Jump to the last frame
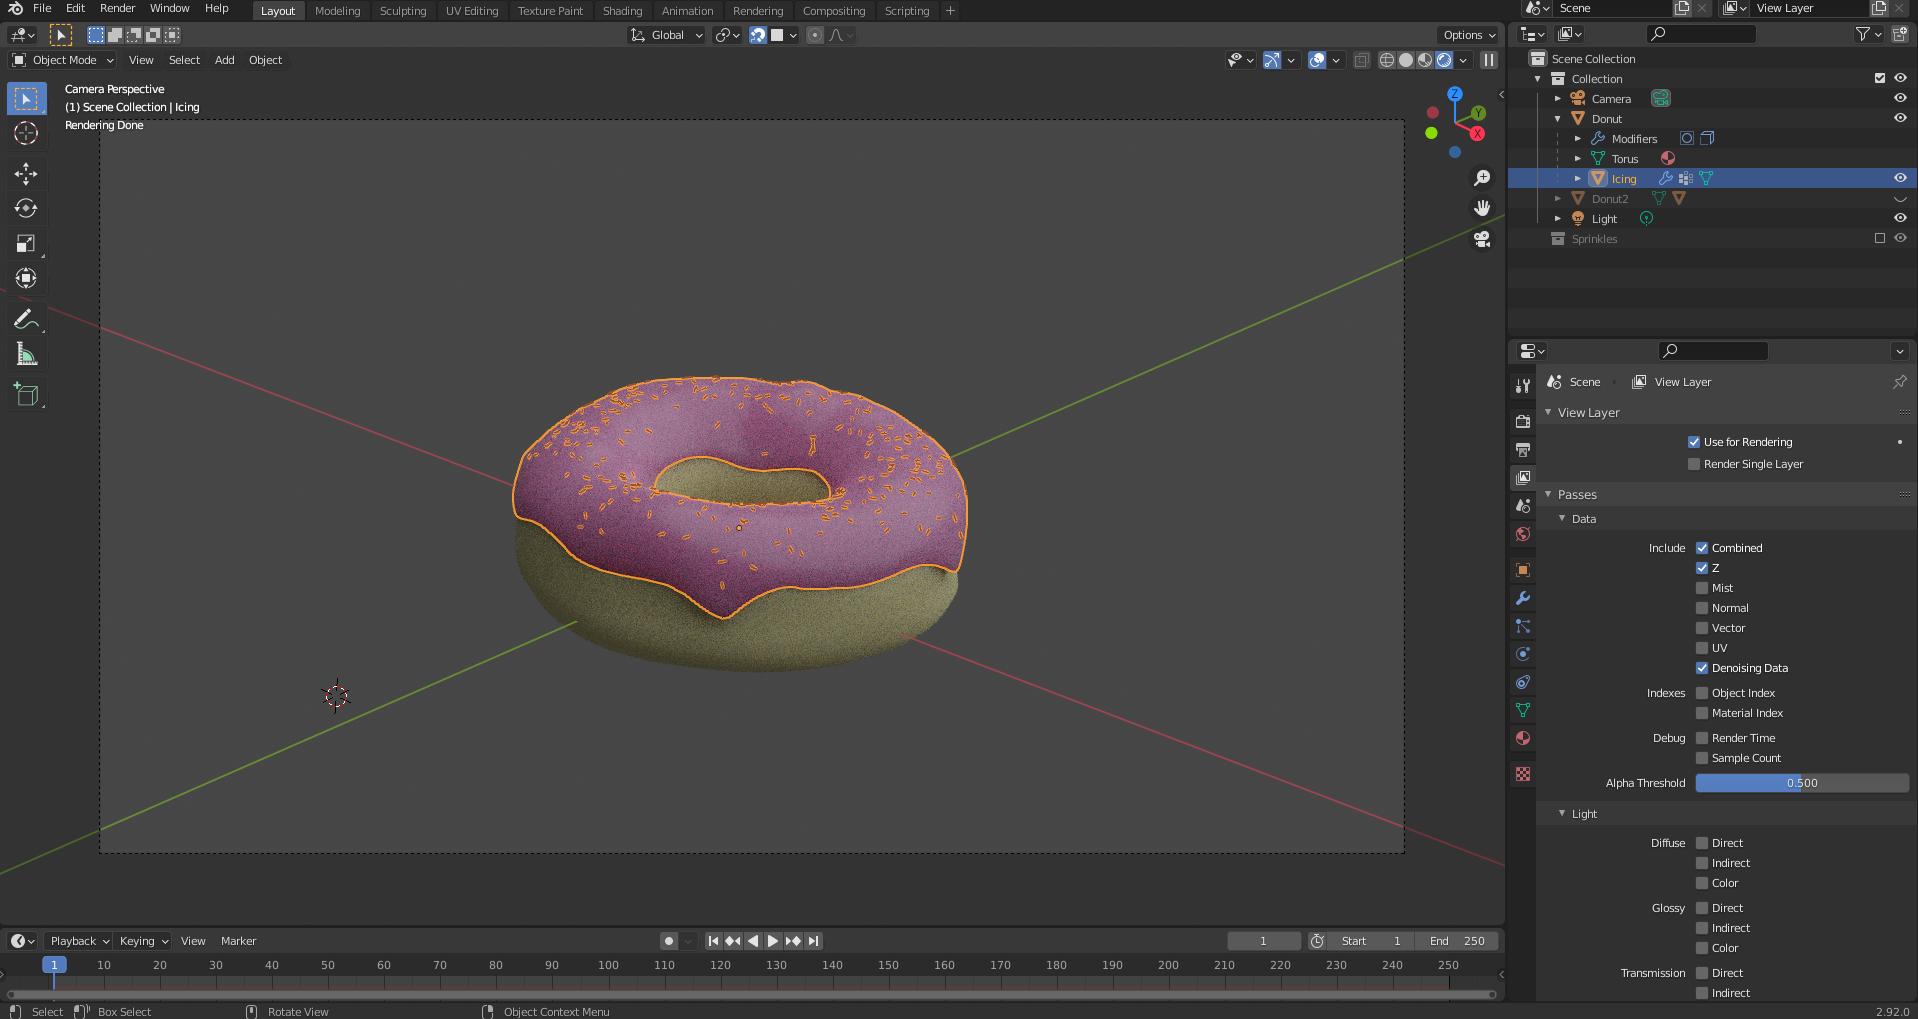Screen dimensions: 1918x1019 tap(814, 941)
